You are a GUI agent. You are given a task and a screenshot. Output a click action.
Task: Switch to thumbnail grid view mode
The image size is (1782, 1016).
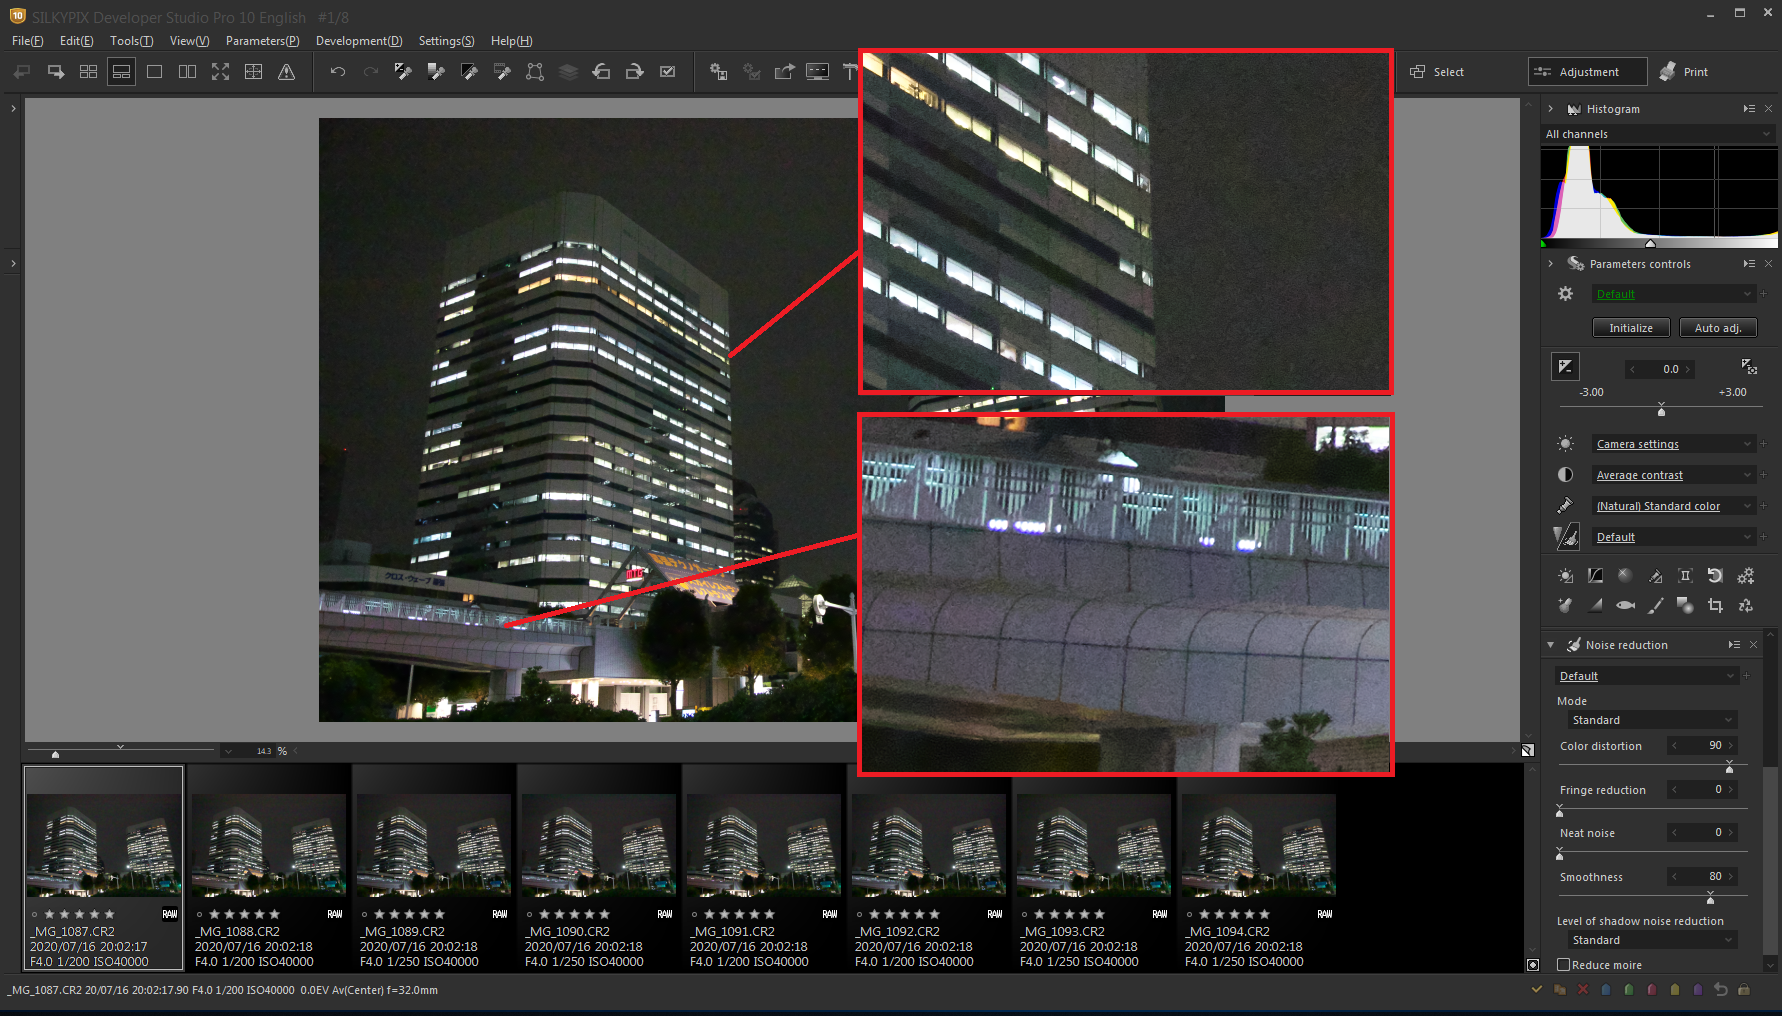(88, 72)
